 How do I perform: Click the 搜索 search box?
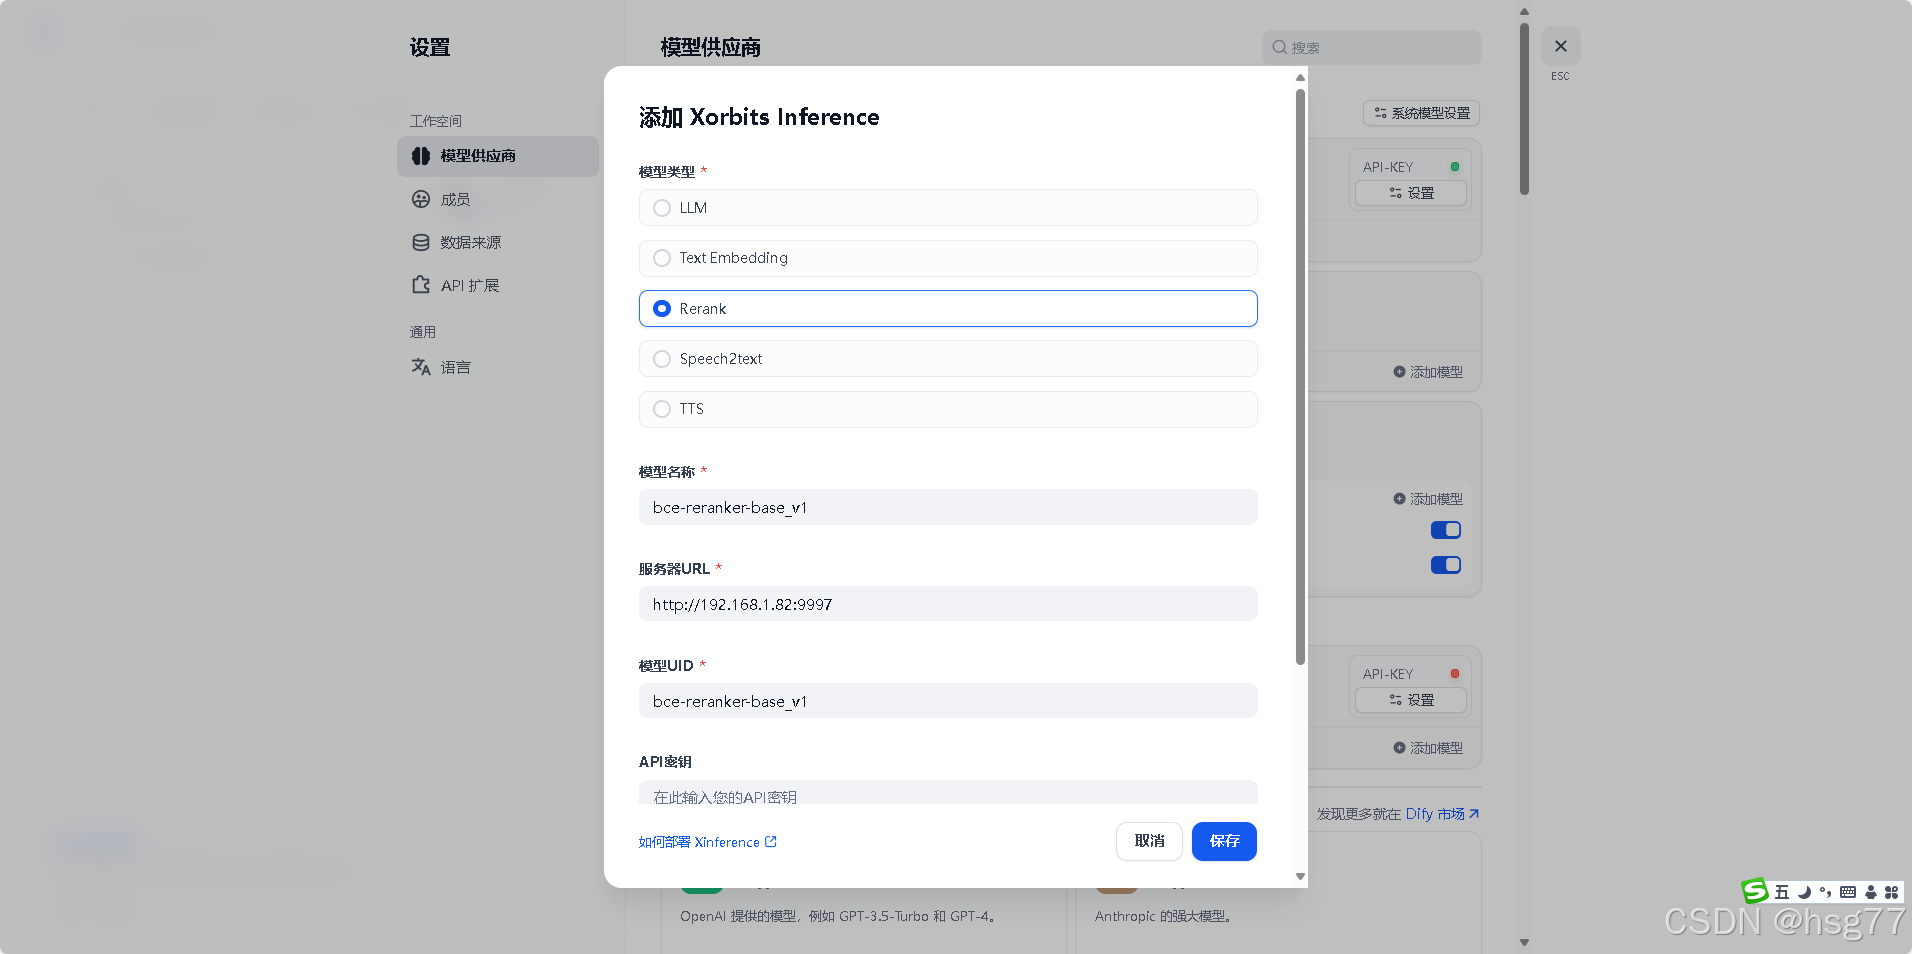pos(1371,47)
